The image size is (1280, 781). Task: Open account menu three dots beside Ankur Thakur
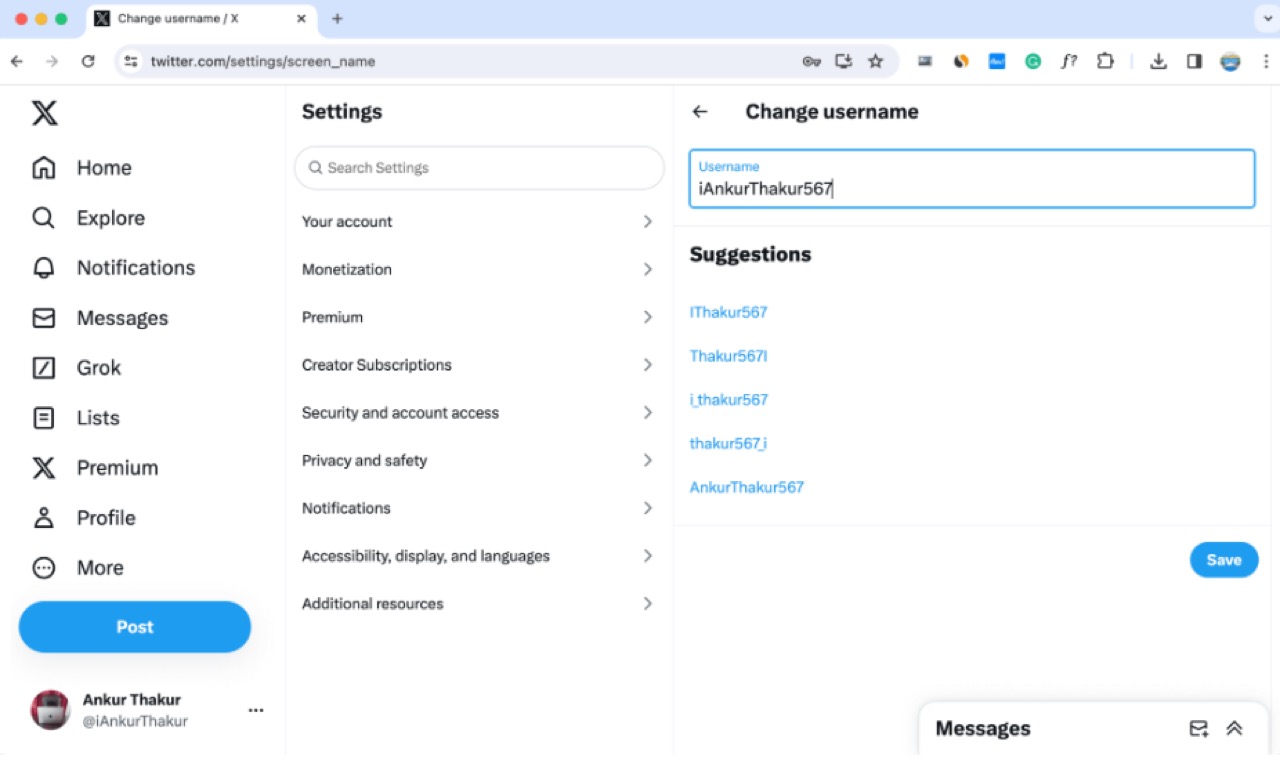[256, 710]
